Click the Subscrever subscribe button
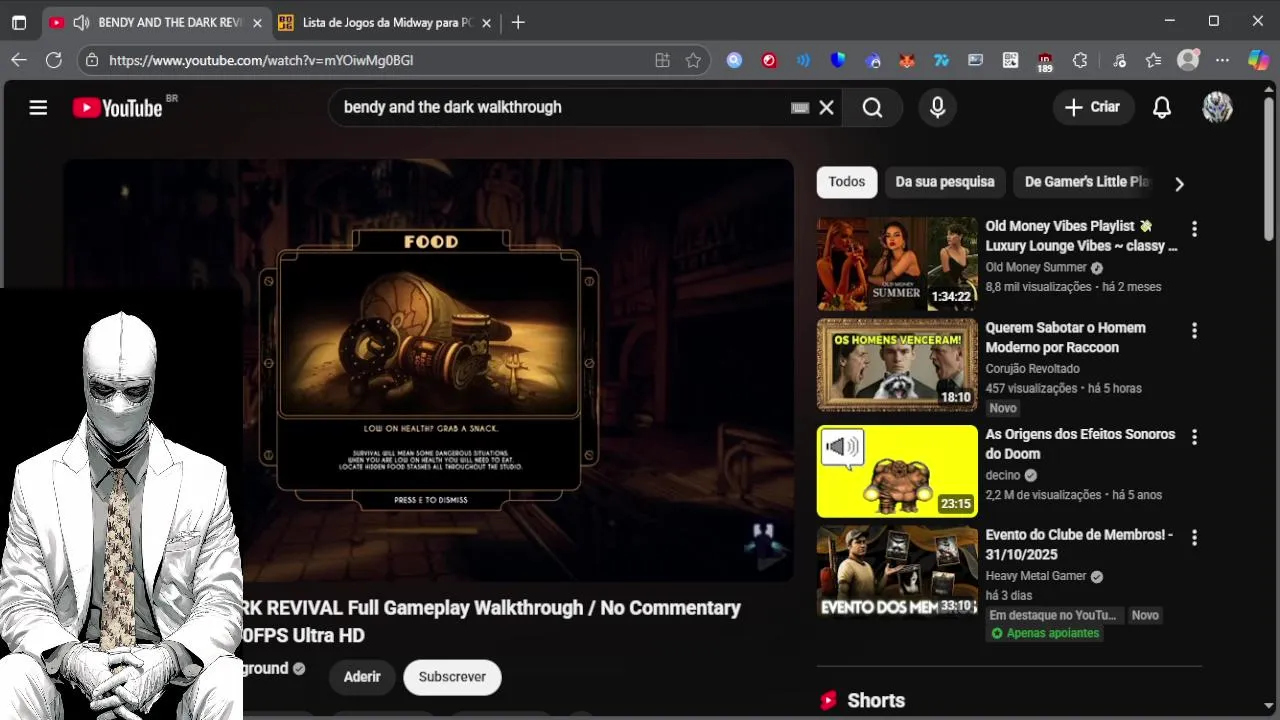1280x720 pixels. click(x=452, y=677)
